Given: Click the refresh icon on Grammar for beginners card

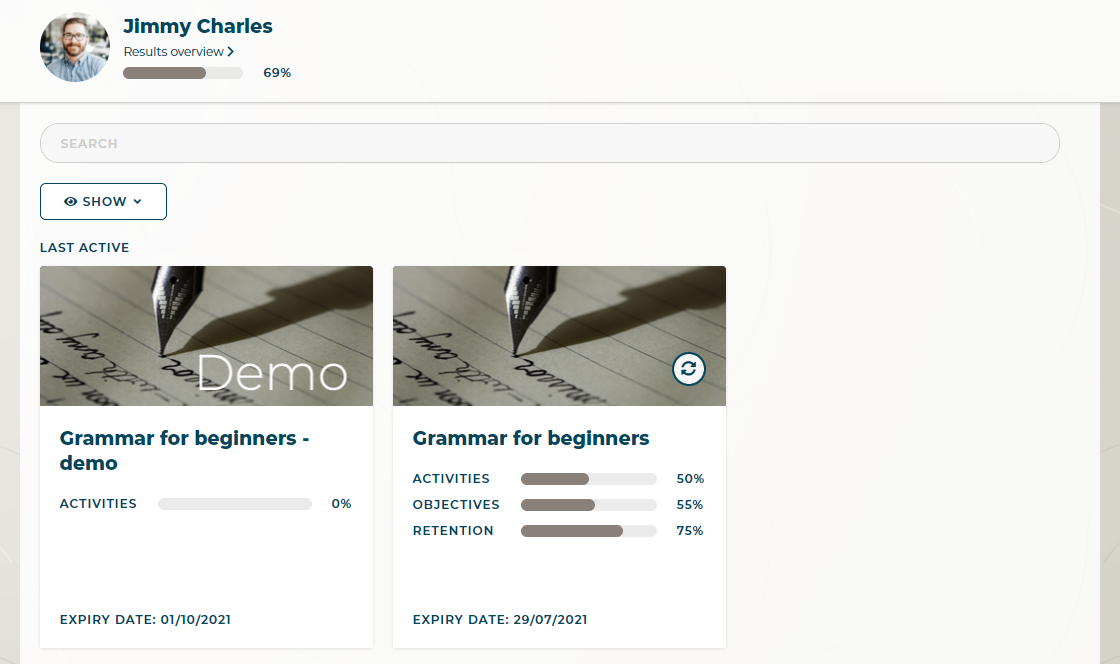Looking at the screenshot, I should pyautogui.click(x=688, y=369).
